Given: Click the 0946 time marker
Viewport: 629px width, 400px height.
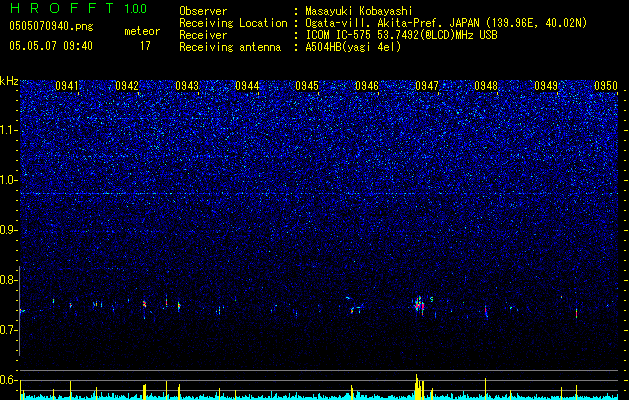Looking at the screenshot, I should coord(367,85).
